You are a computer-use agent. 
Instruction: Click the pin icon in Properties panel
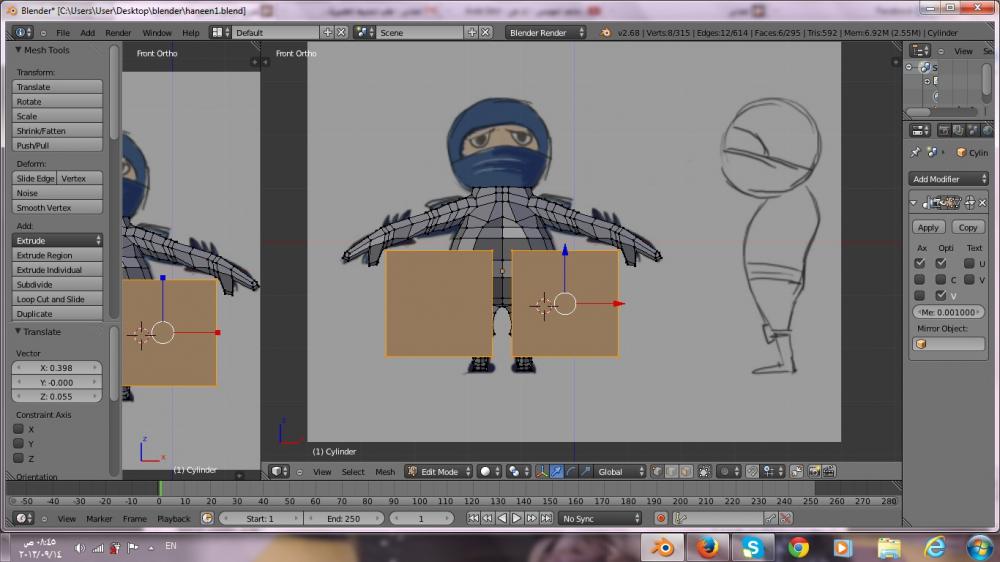[x=915, y=153]
